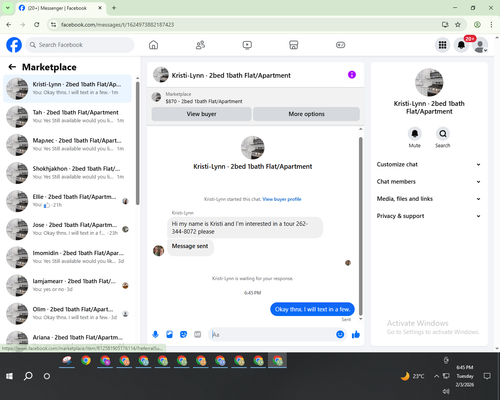Open Task View circle icon on taskbar
500x400 pixels.
(47, 376)
